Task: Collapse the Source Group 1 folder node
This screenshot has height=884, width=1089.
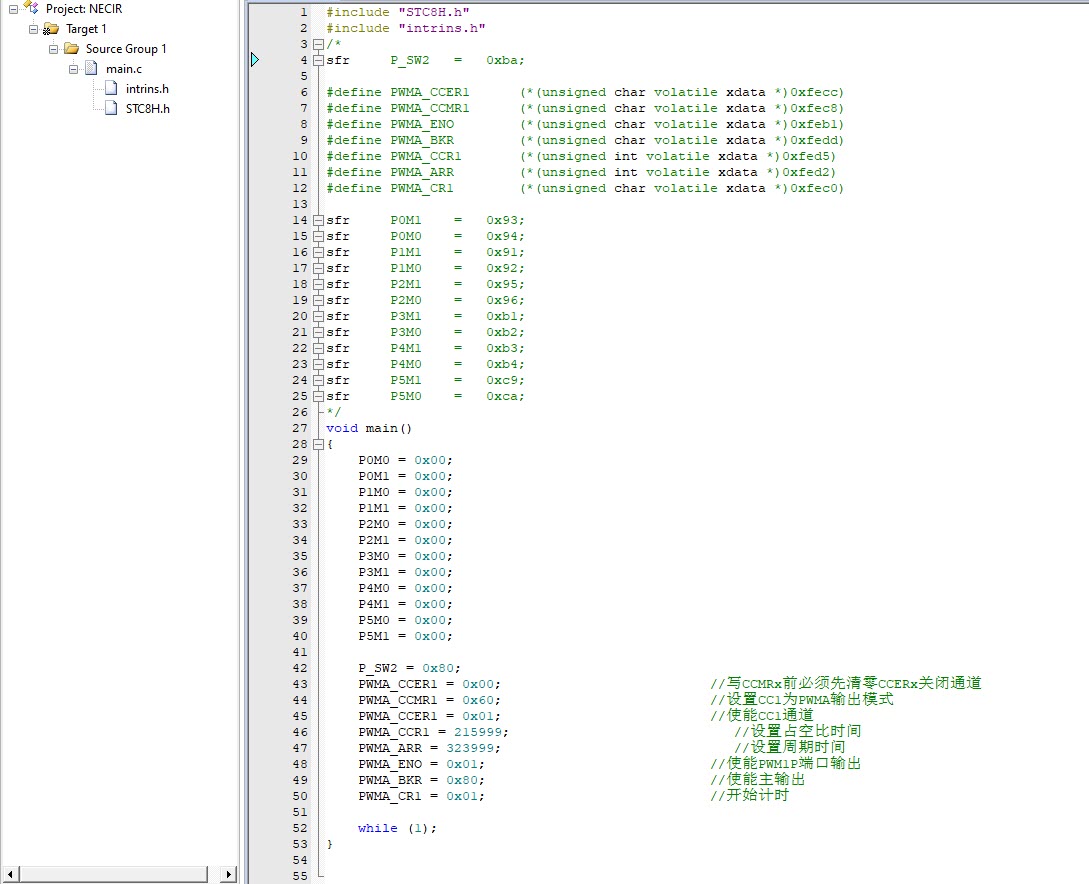Action: [54, 49]
